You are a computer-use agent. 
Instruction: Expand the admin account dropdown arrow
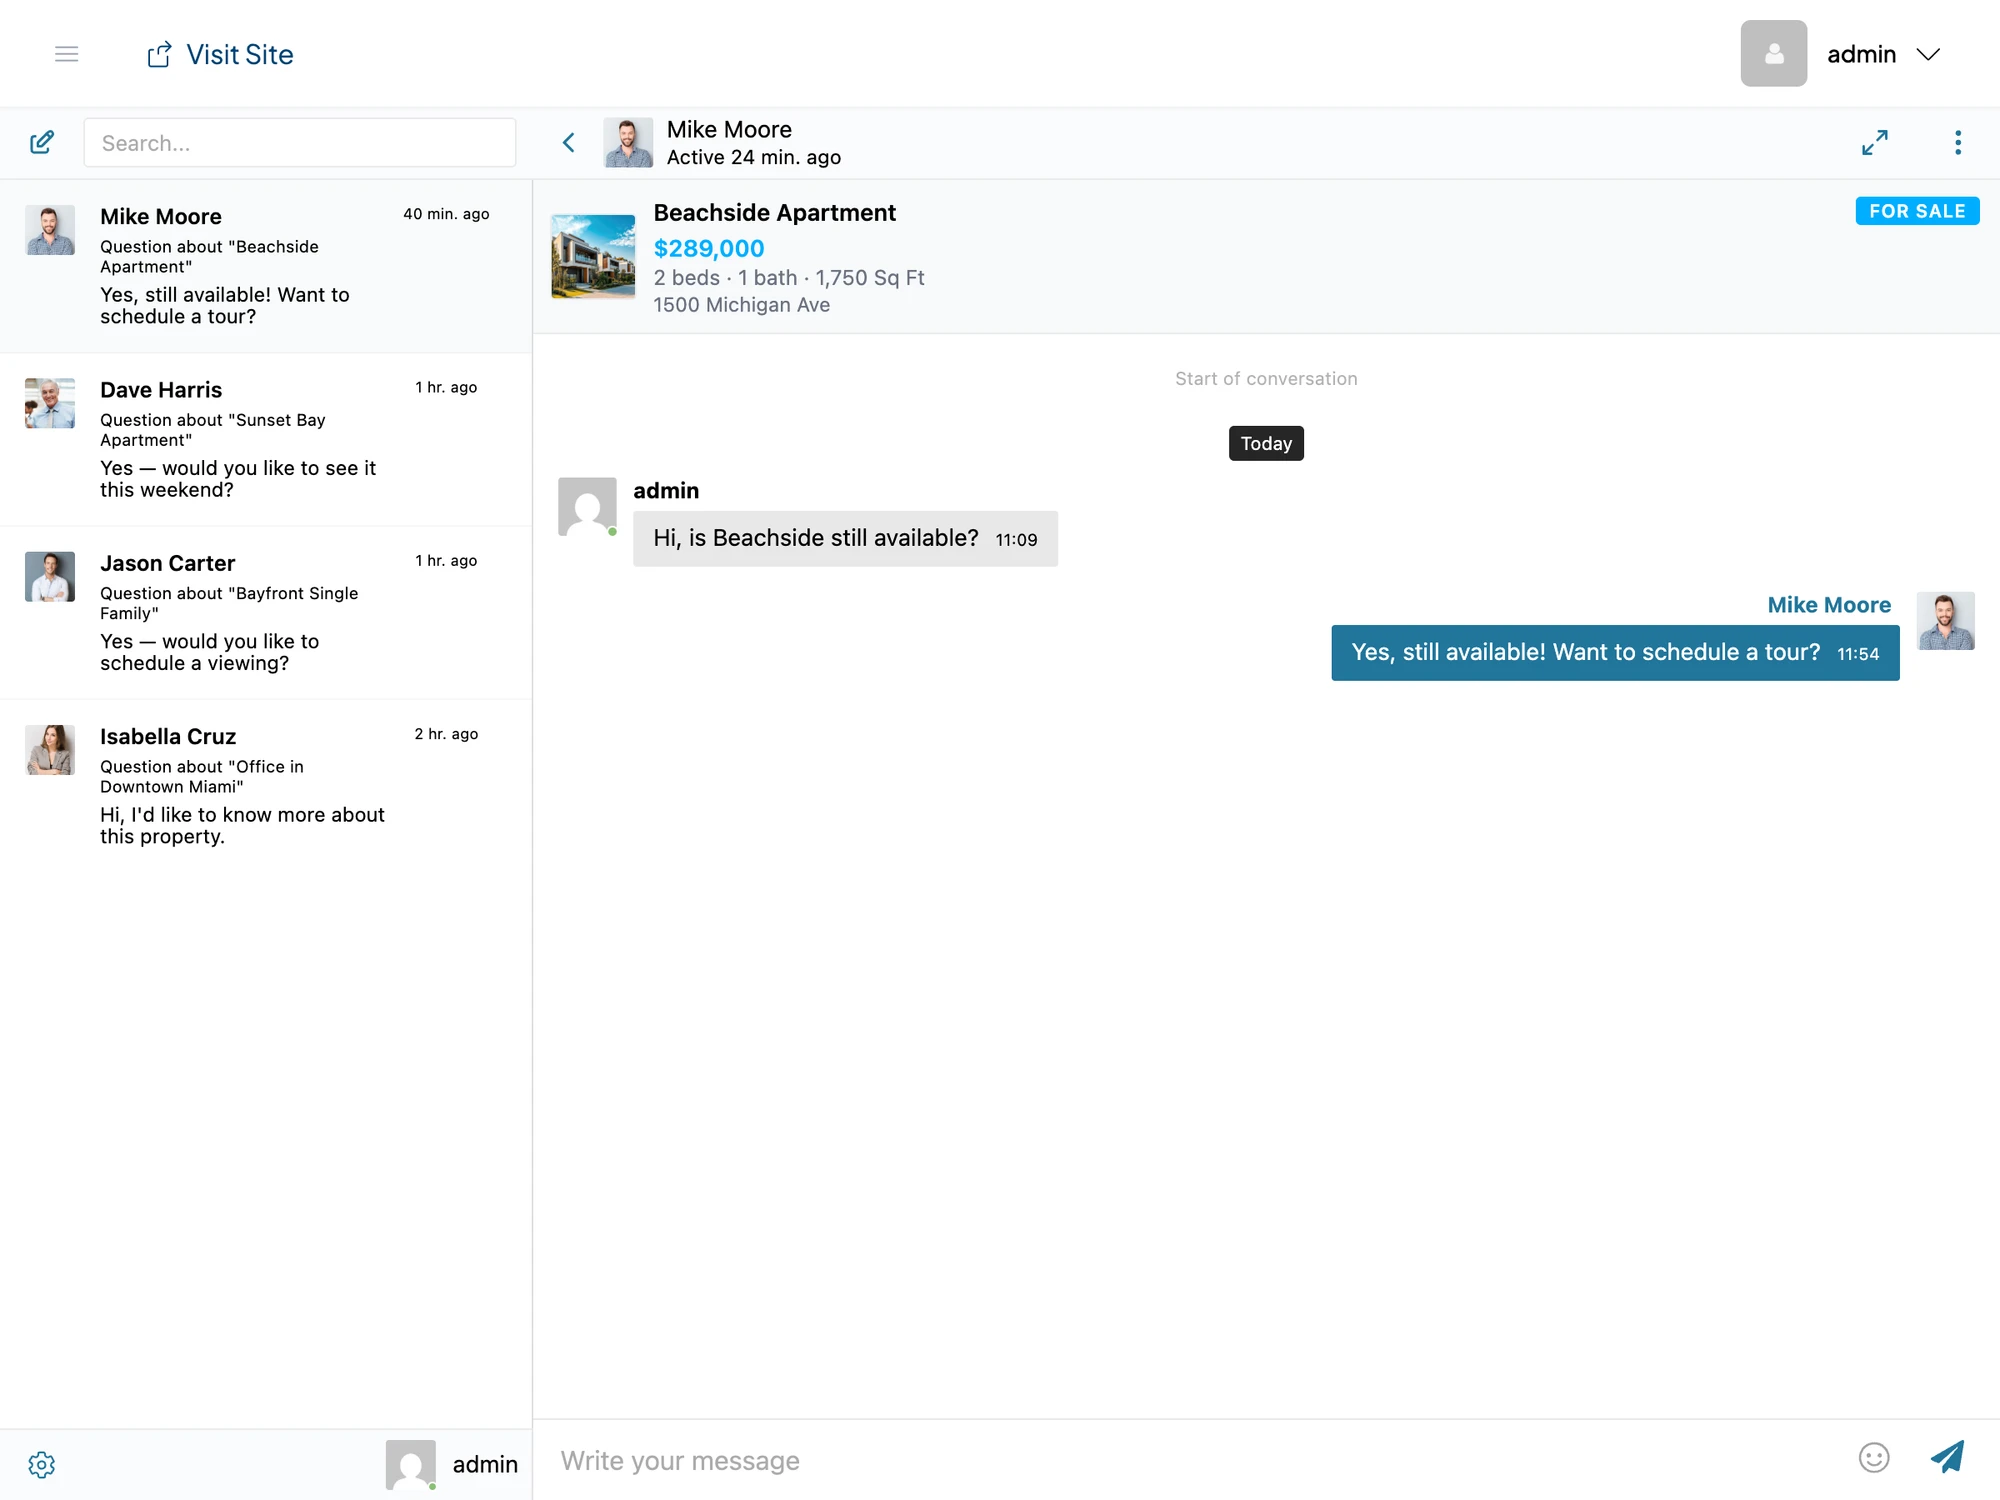pyautogui.click(x=1928, y=54)
